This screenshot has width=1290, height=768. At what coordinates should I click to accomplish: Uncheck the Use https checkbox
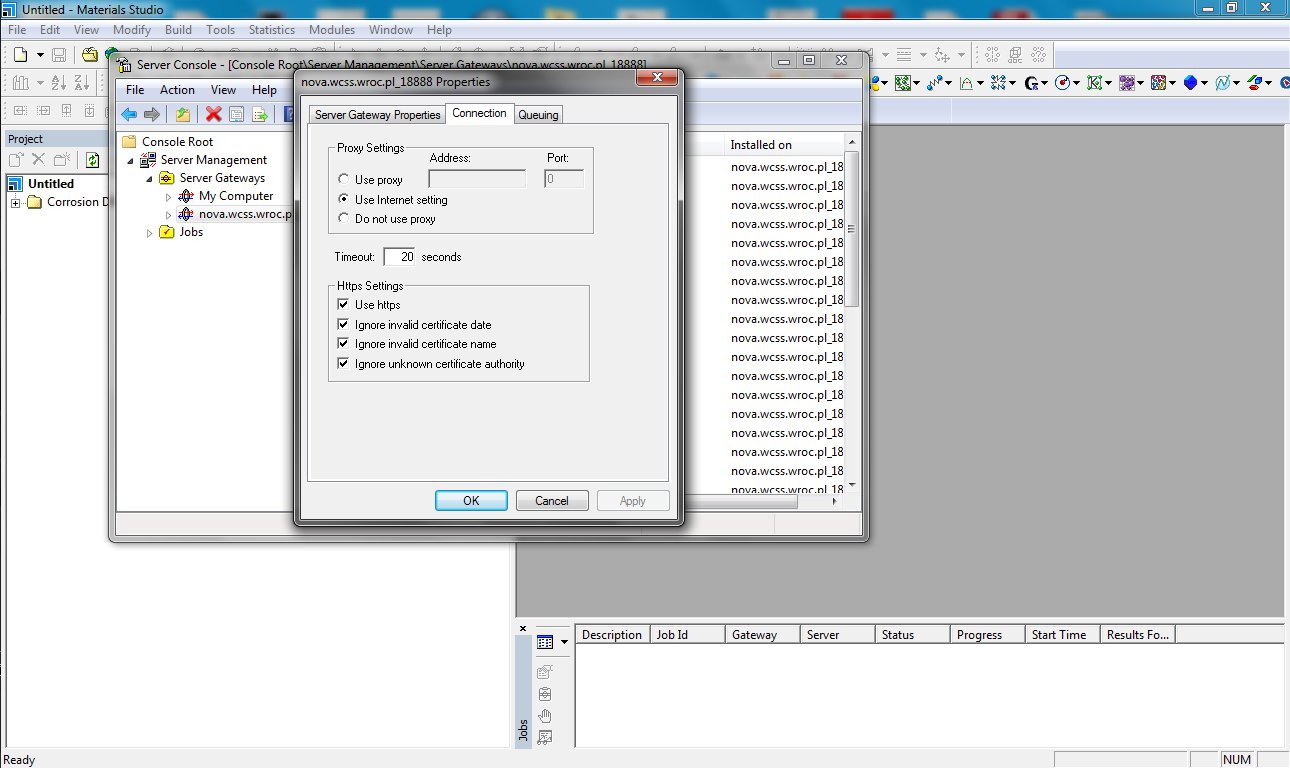click(344, 305)
